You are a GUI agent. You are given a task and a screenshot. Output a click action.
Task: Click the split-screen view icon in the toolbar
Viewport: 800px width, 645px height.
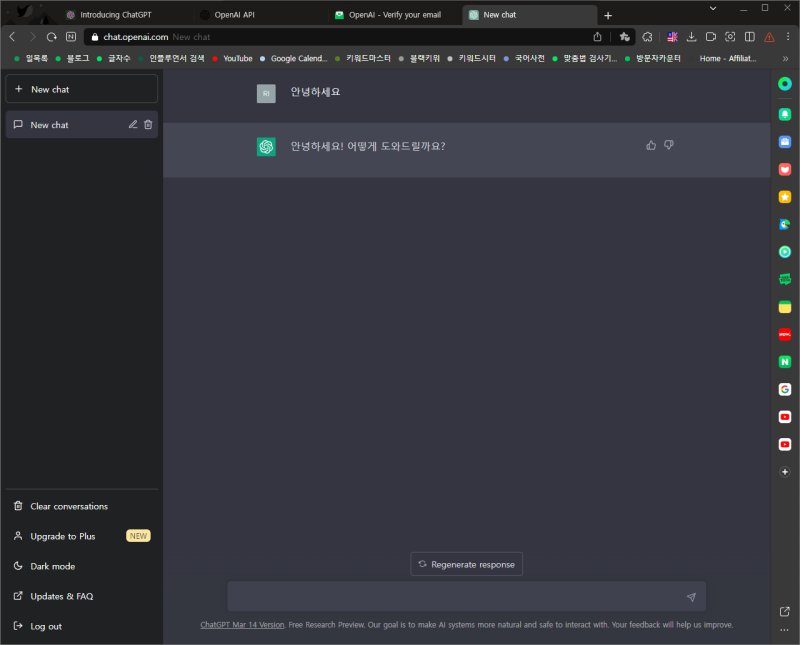tap(750, 35)
